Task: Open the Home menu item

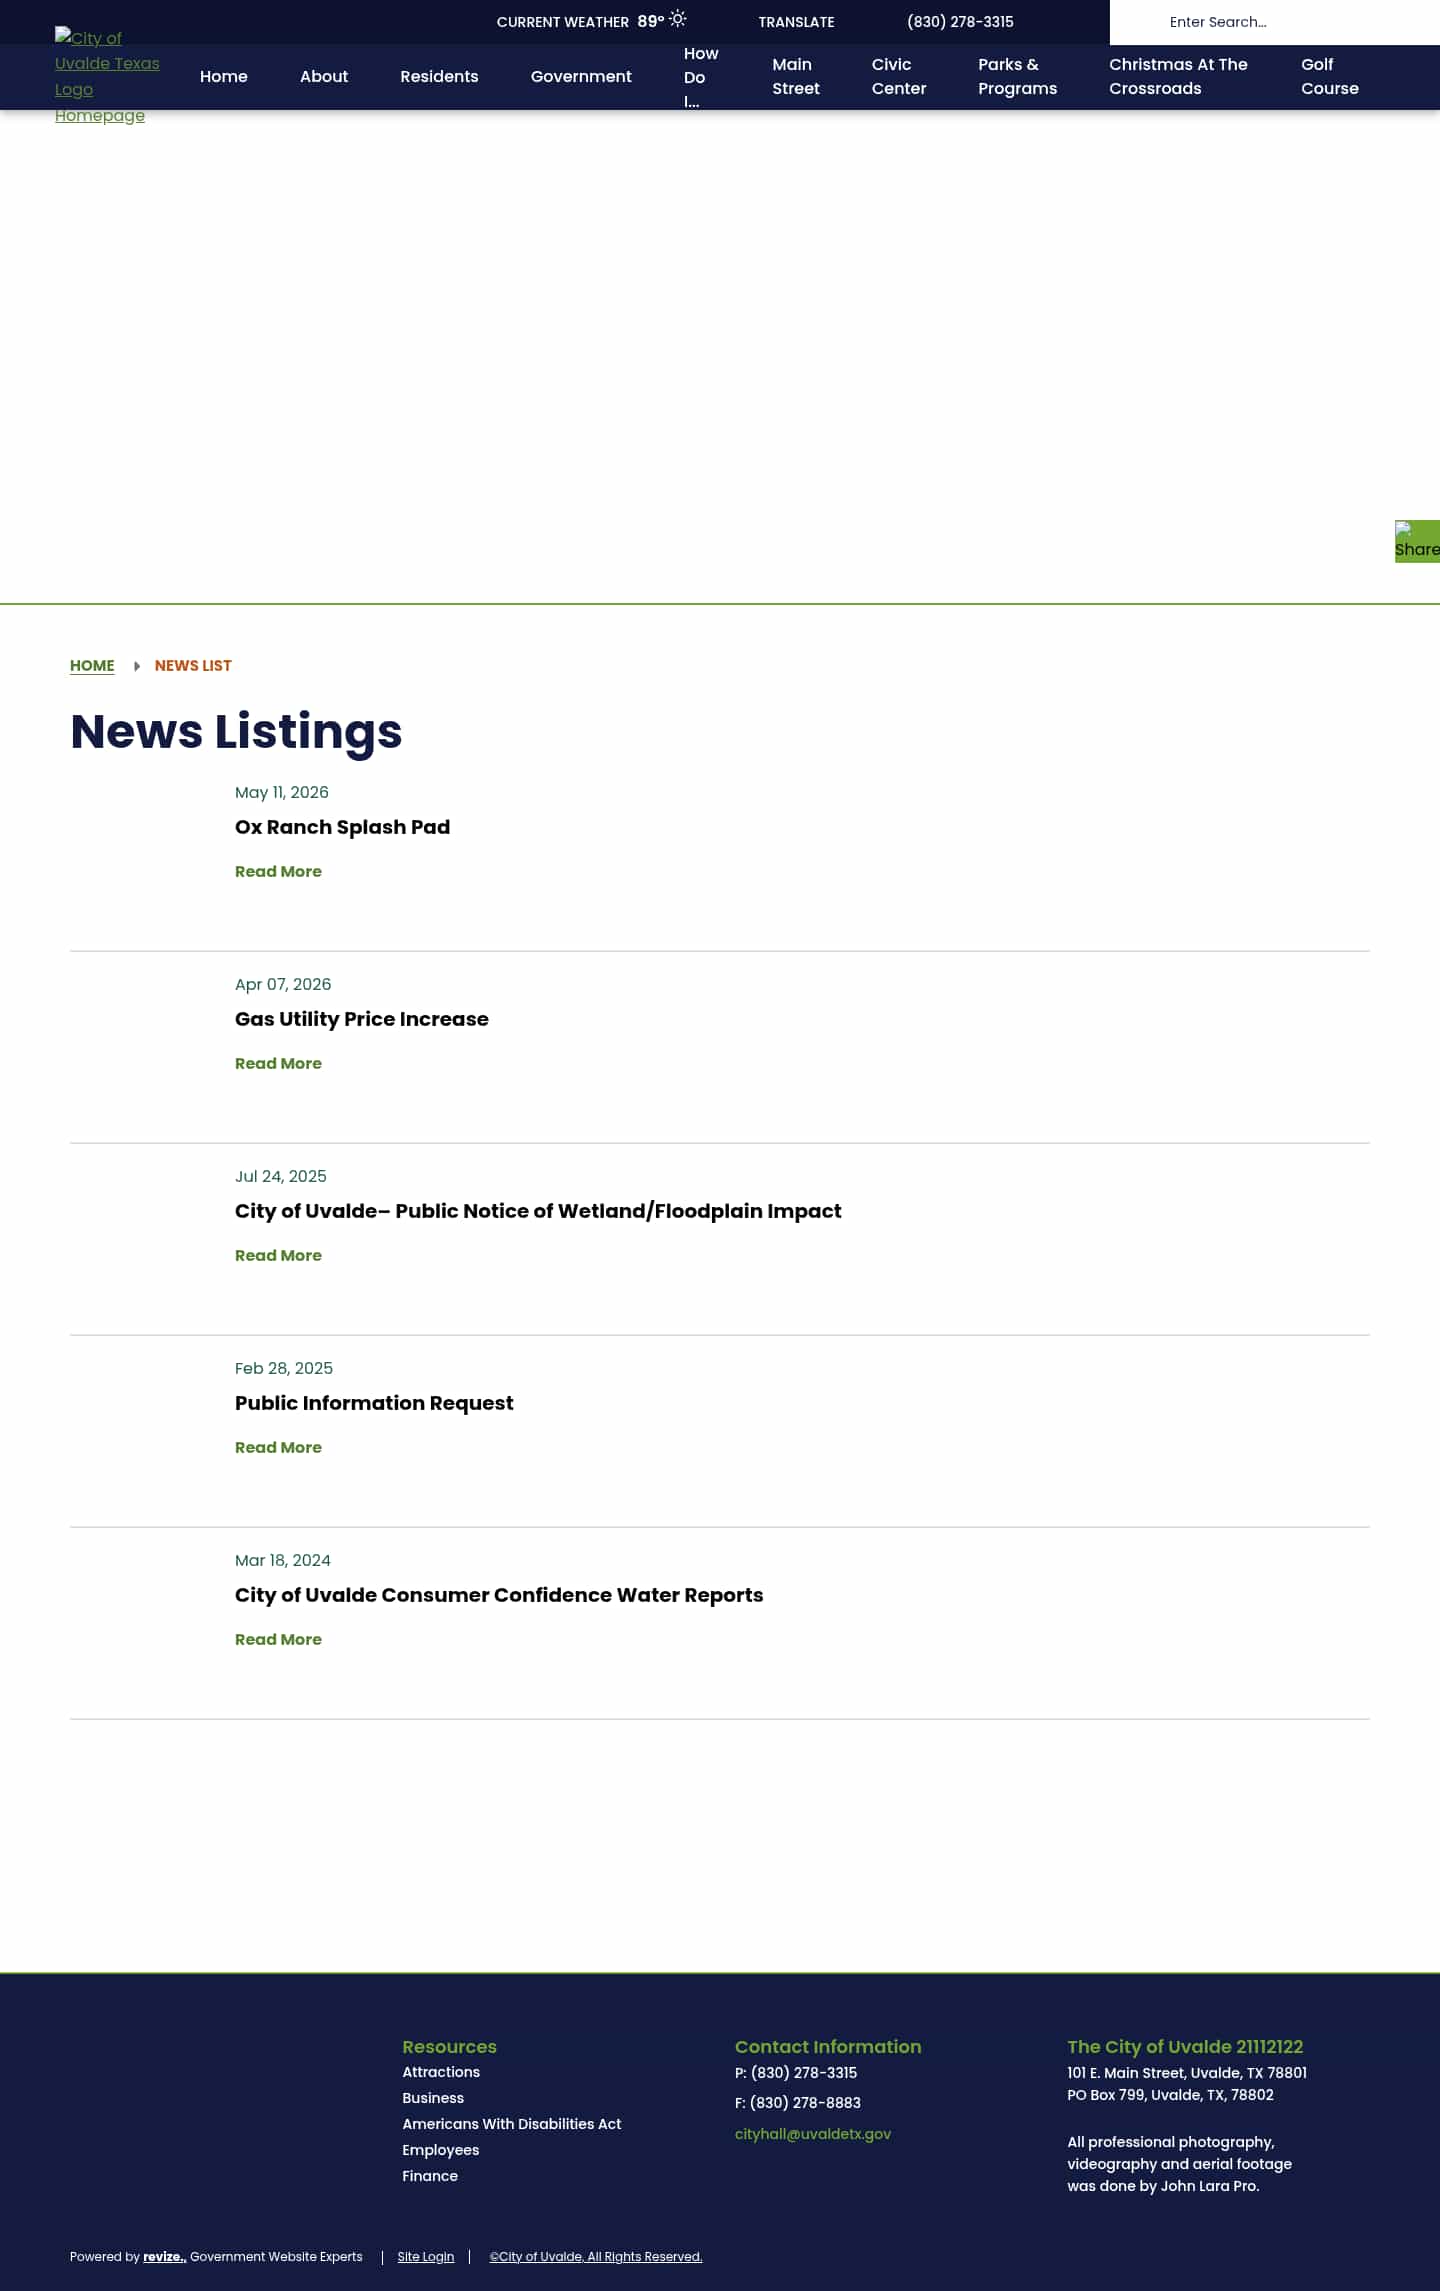Action: 224,77
